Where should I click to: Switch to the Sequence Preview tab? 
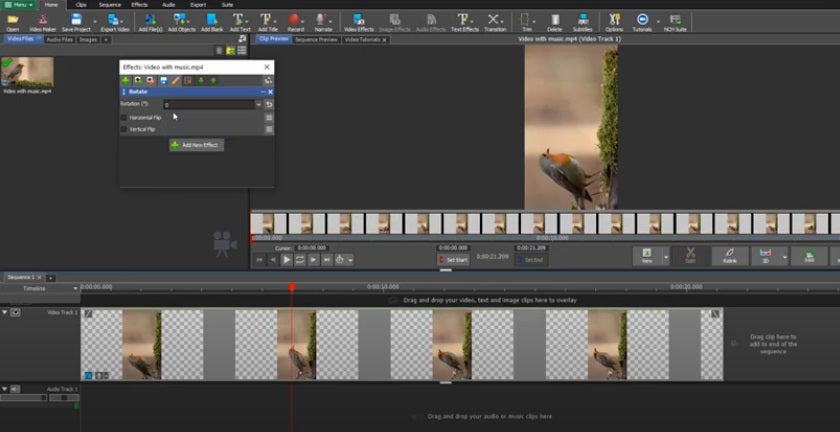(x=315, y=40)
